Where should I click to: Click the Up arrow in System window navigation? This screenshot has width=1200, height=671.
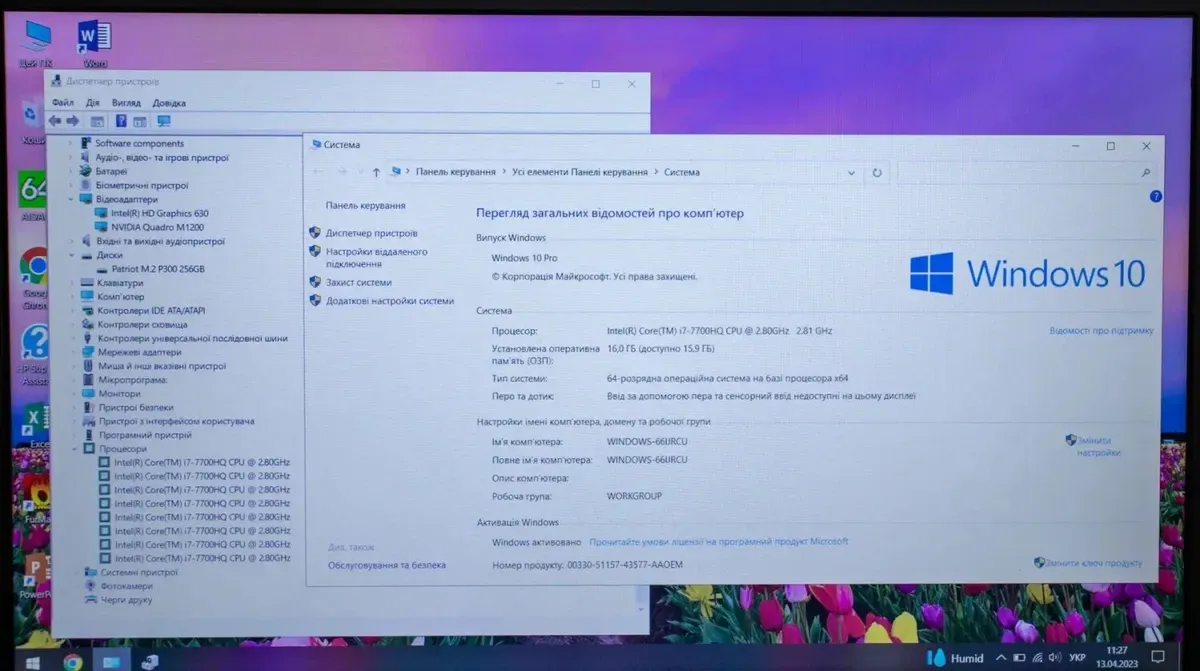[x=376, y=173]
